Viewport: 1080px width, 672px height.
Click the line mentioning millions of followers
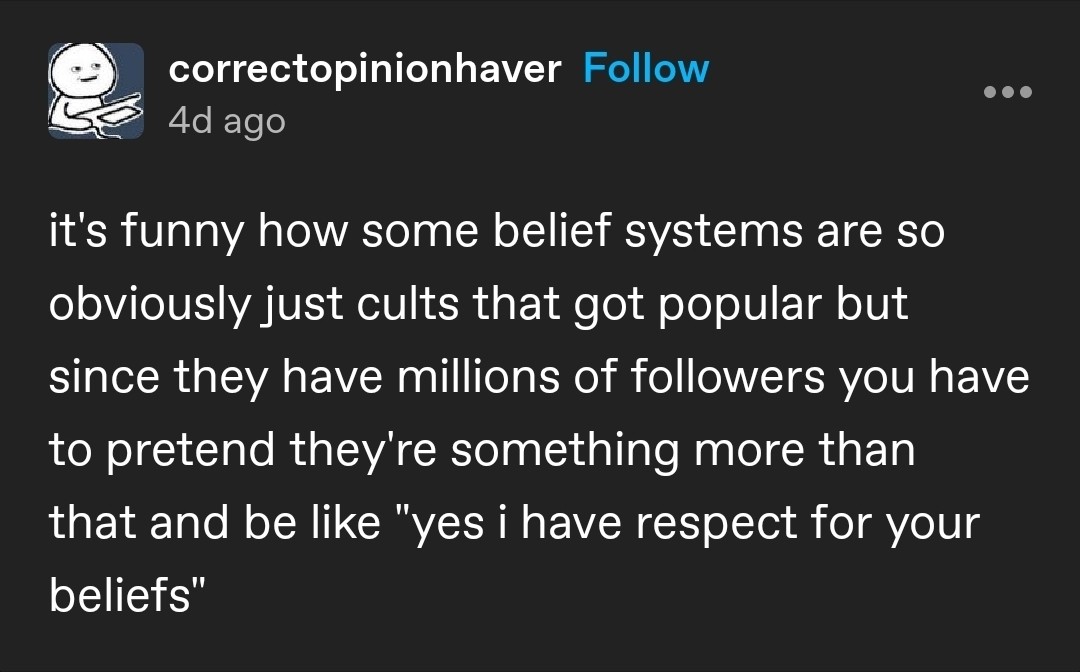[538, 375]
